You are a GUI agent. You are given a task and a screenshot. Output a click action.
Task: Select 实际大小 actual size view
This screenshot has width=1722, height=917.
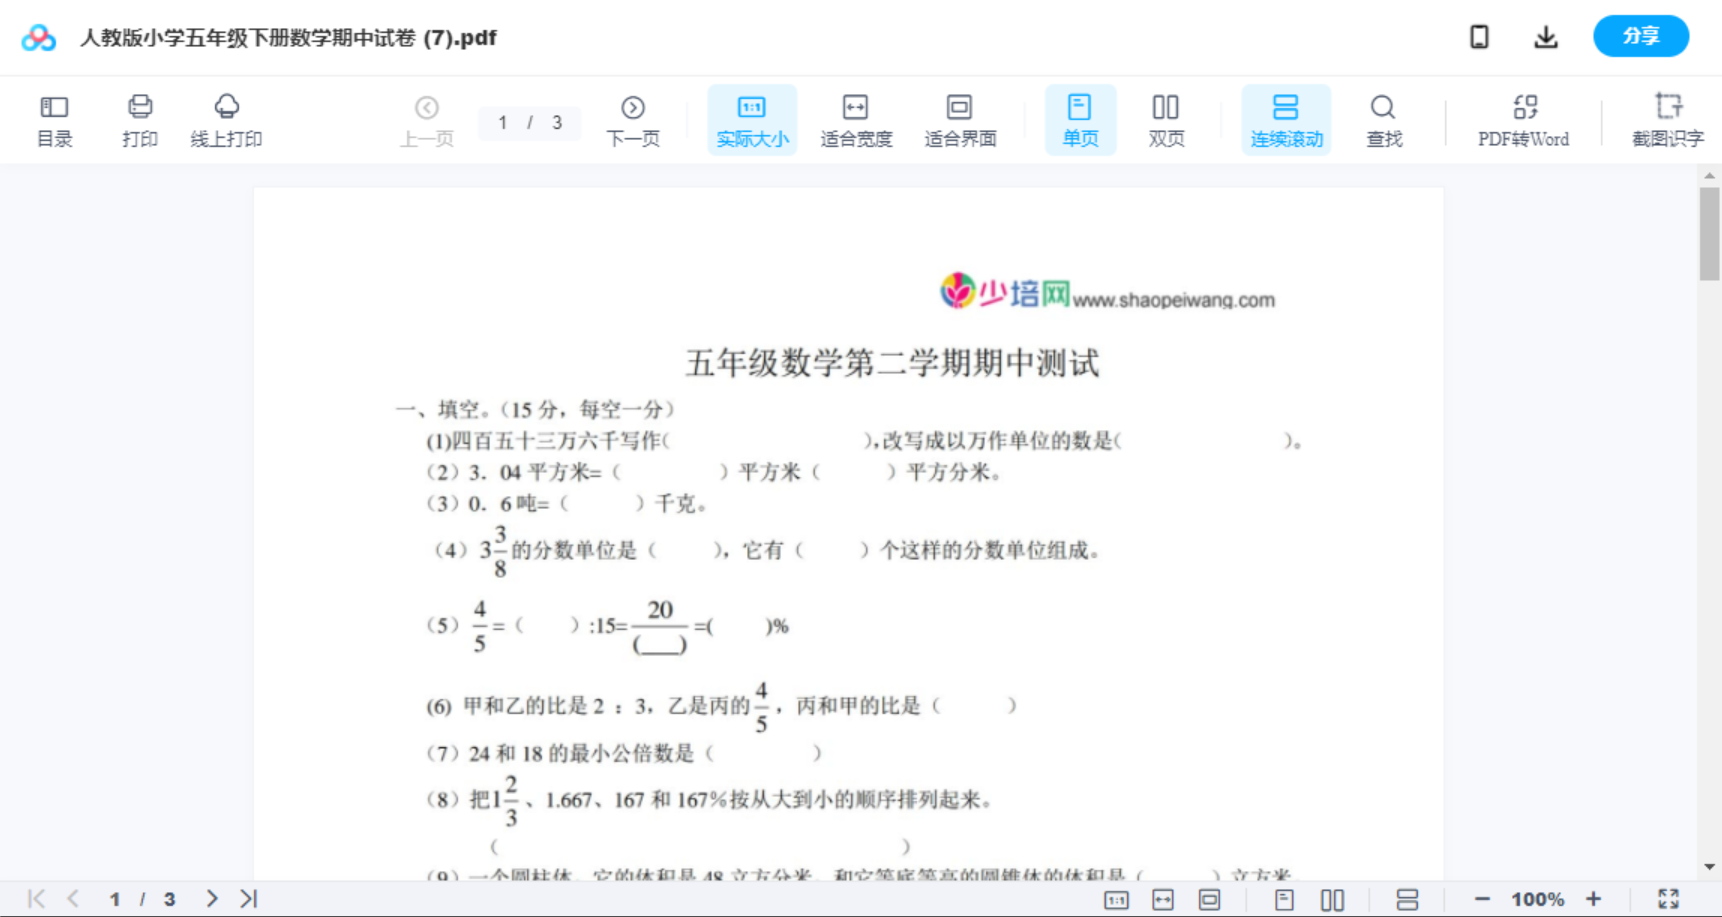point(751,119)
